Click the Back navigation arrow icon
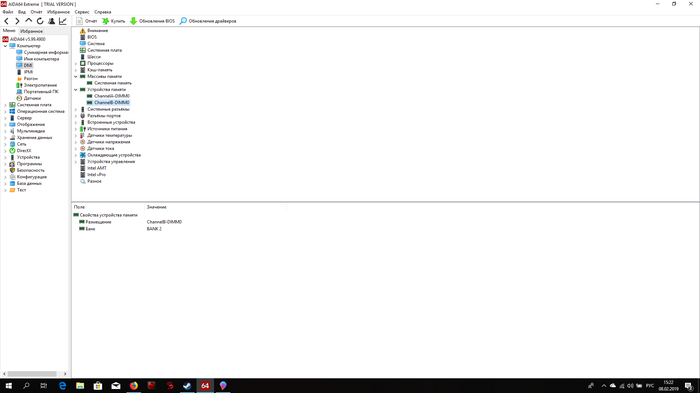 pos(6,21)
